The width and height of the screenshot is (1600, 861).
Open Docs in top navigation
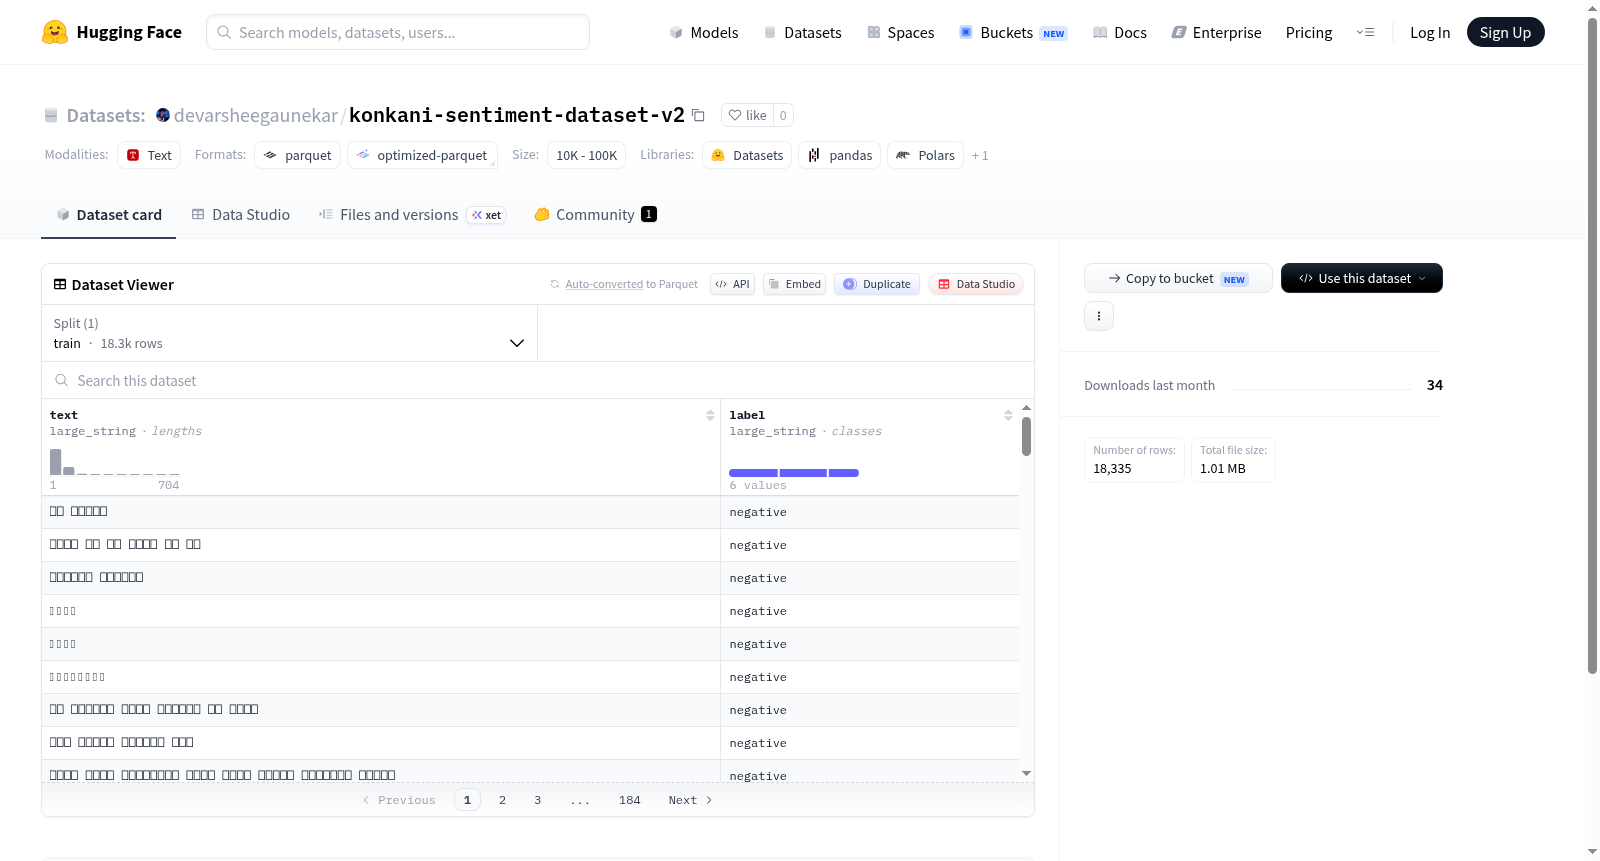point(1120,33)
